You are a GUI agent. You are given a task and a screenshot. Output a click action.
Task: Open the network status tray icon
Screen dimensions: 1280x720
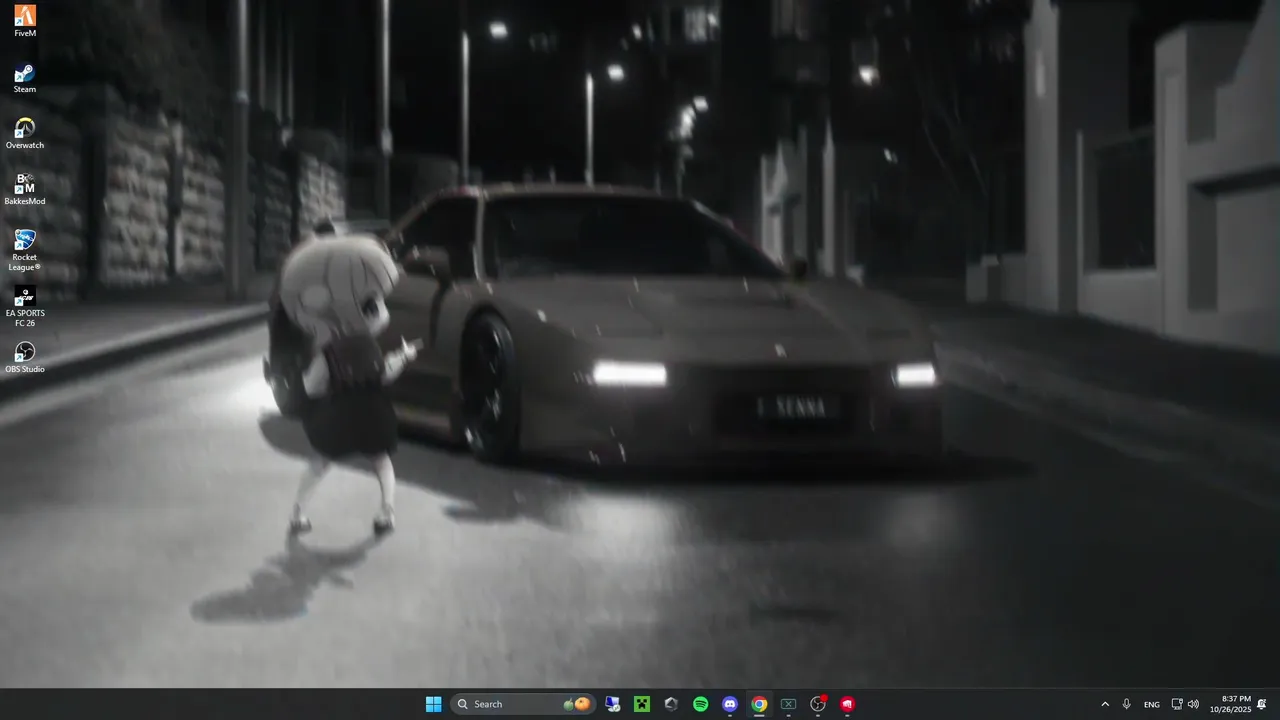[x=1177, y=704]
